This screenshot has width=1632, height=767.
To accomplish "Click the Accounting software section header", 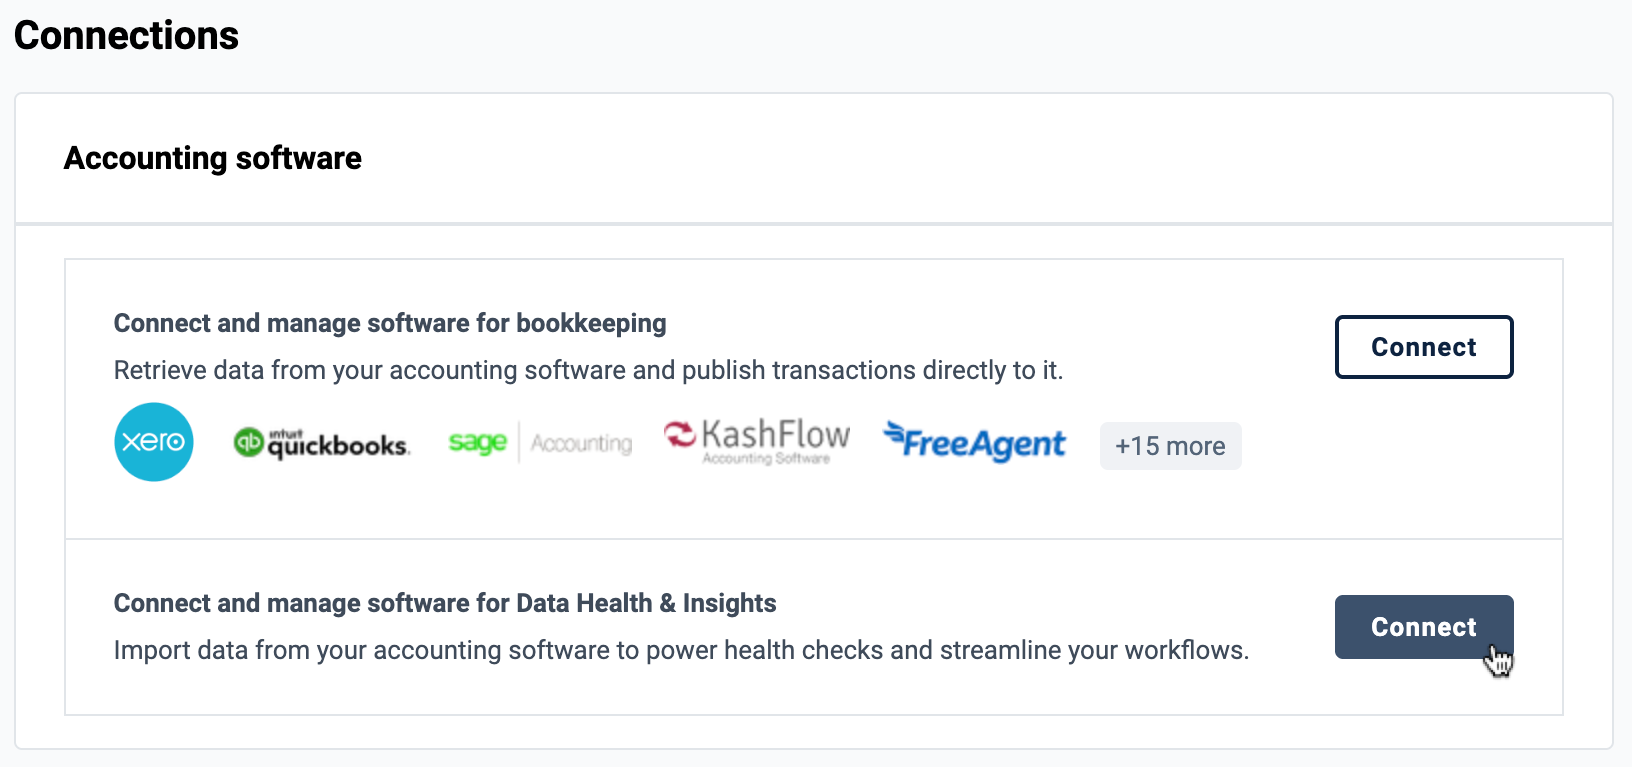I will coord(213,158).
